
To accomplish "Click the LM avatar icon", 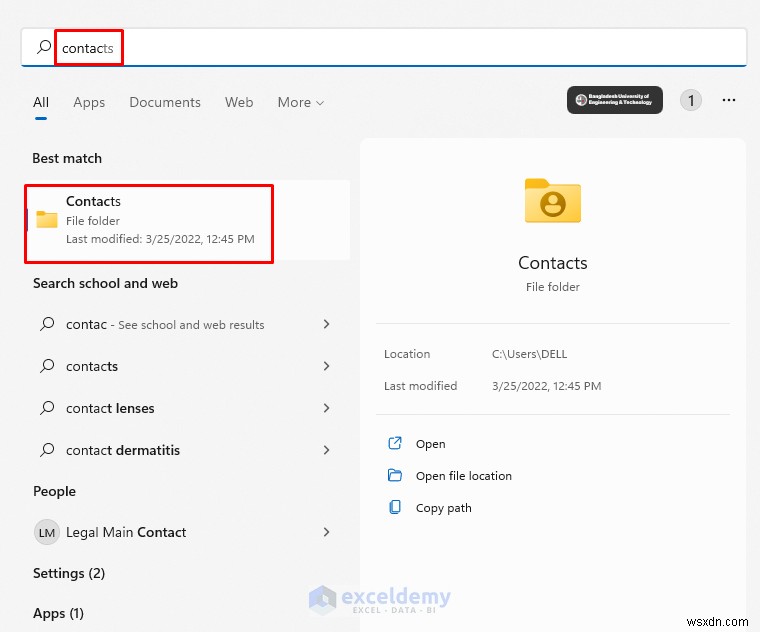I will [47, 533].
